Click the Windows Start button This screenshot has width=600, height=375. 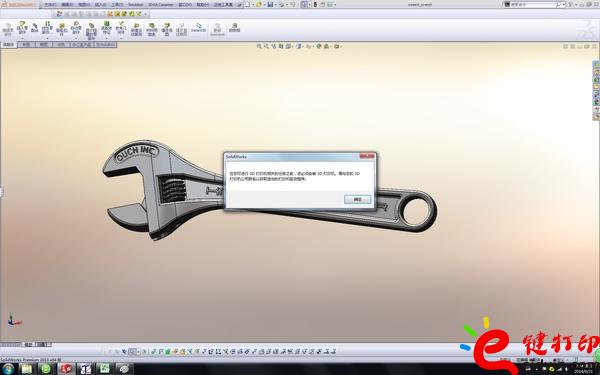tap(8, 369)
